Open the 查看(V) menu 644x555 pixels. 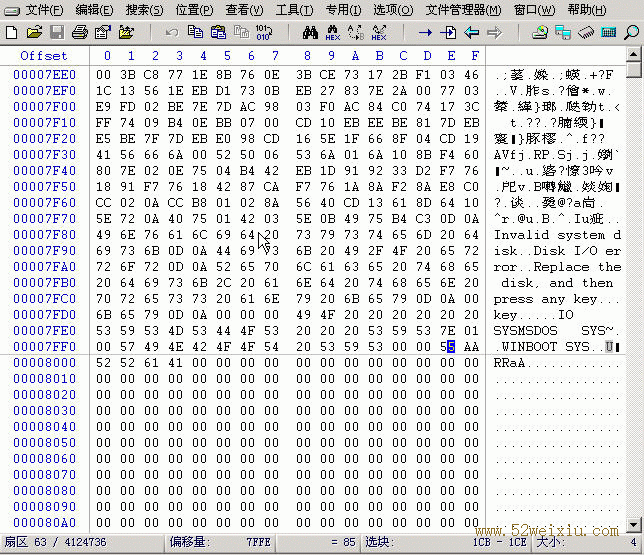click(244, 9)
